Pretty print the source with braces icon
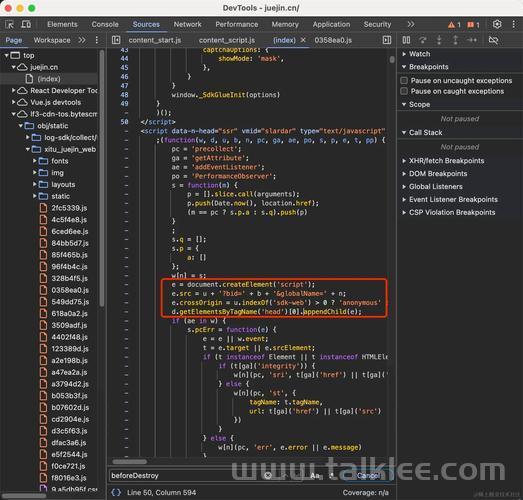The height and width of the screenshot is (500, 523). 116,492
